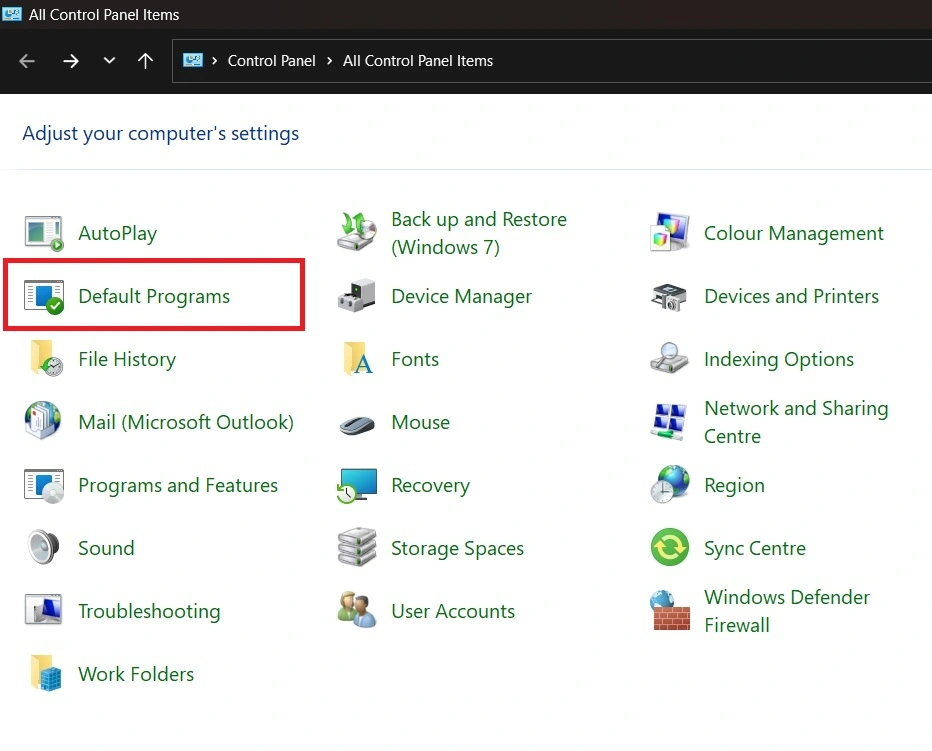Open the Colour Management link
This screenshot has width=932, height=751.
tap(794, 233)
